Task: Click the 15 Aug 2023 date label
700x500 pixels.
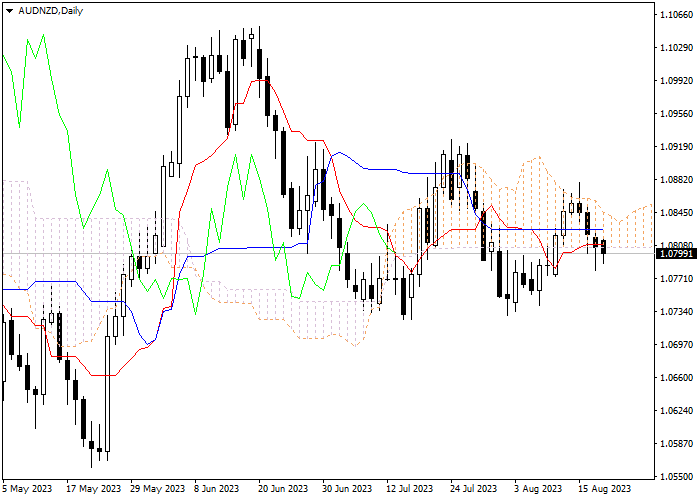Action: pyautogui.click(x=604, y=489)
